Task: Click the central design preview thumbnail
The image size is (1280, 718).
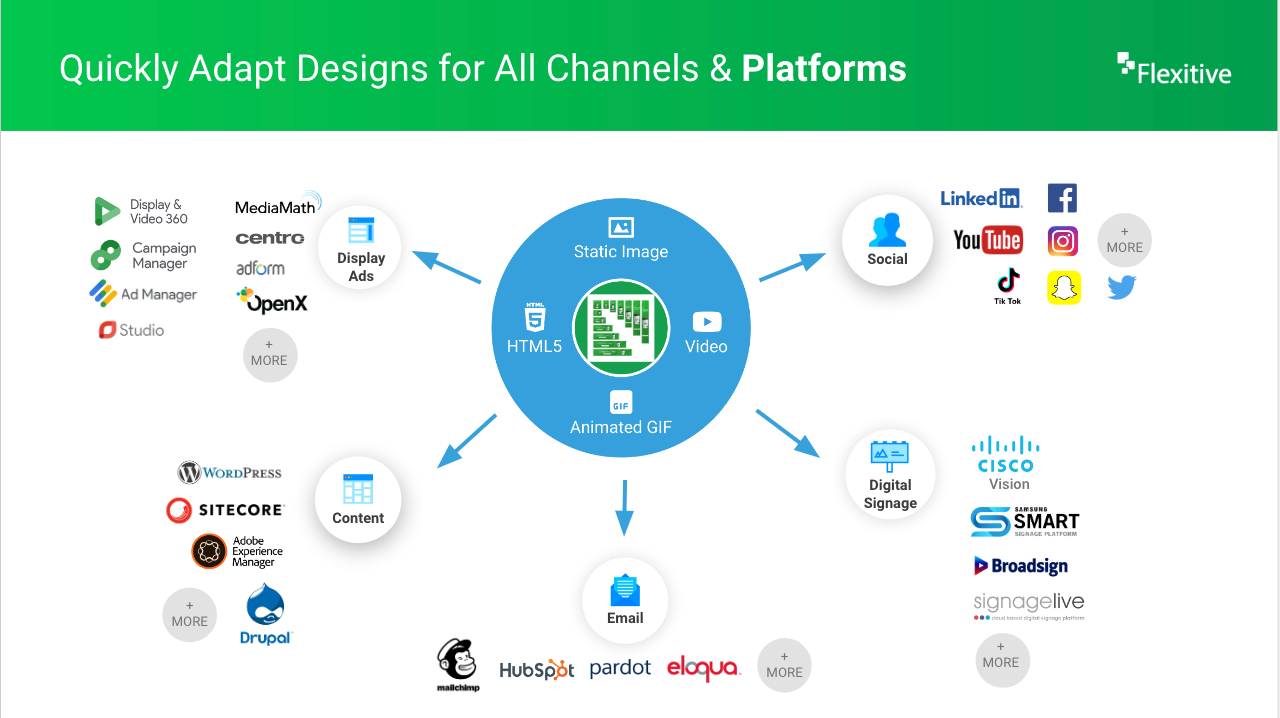Action: 621,327
